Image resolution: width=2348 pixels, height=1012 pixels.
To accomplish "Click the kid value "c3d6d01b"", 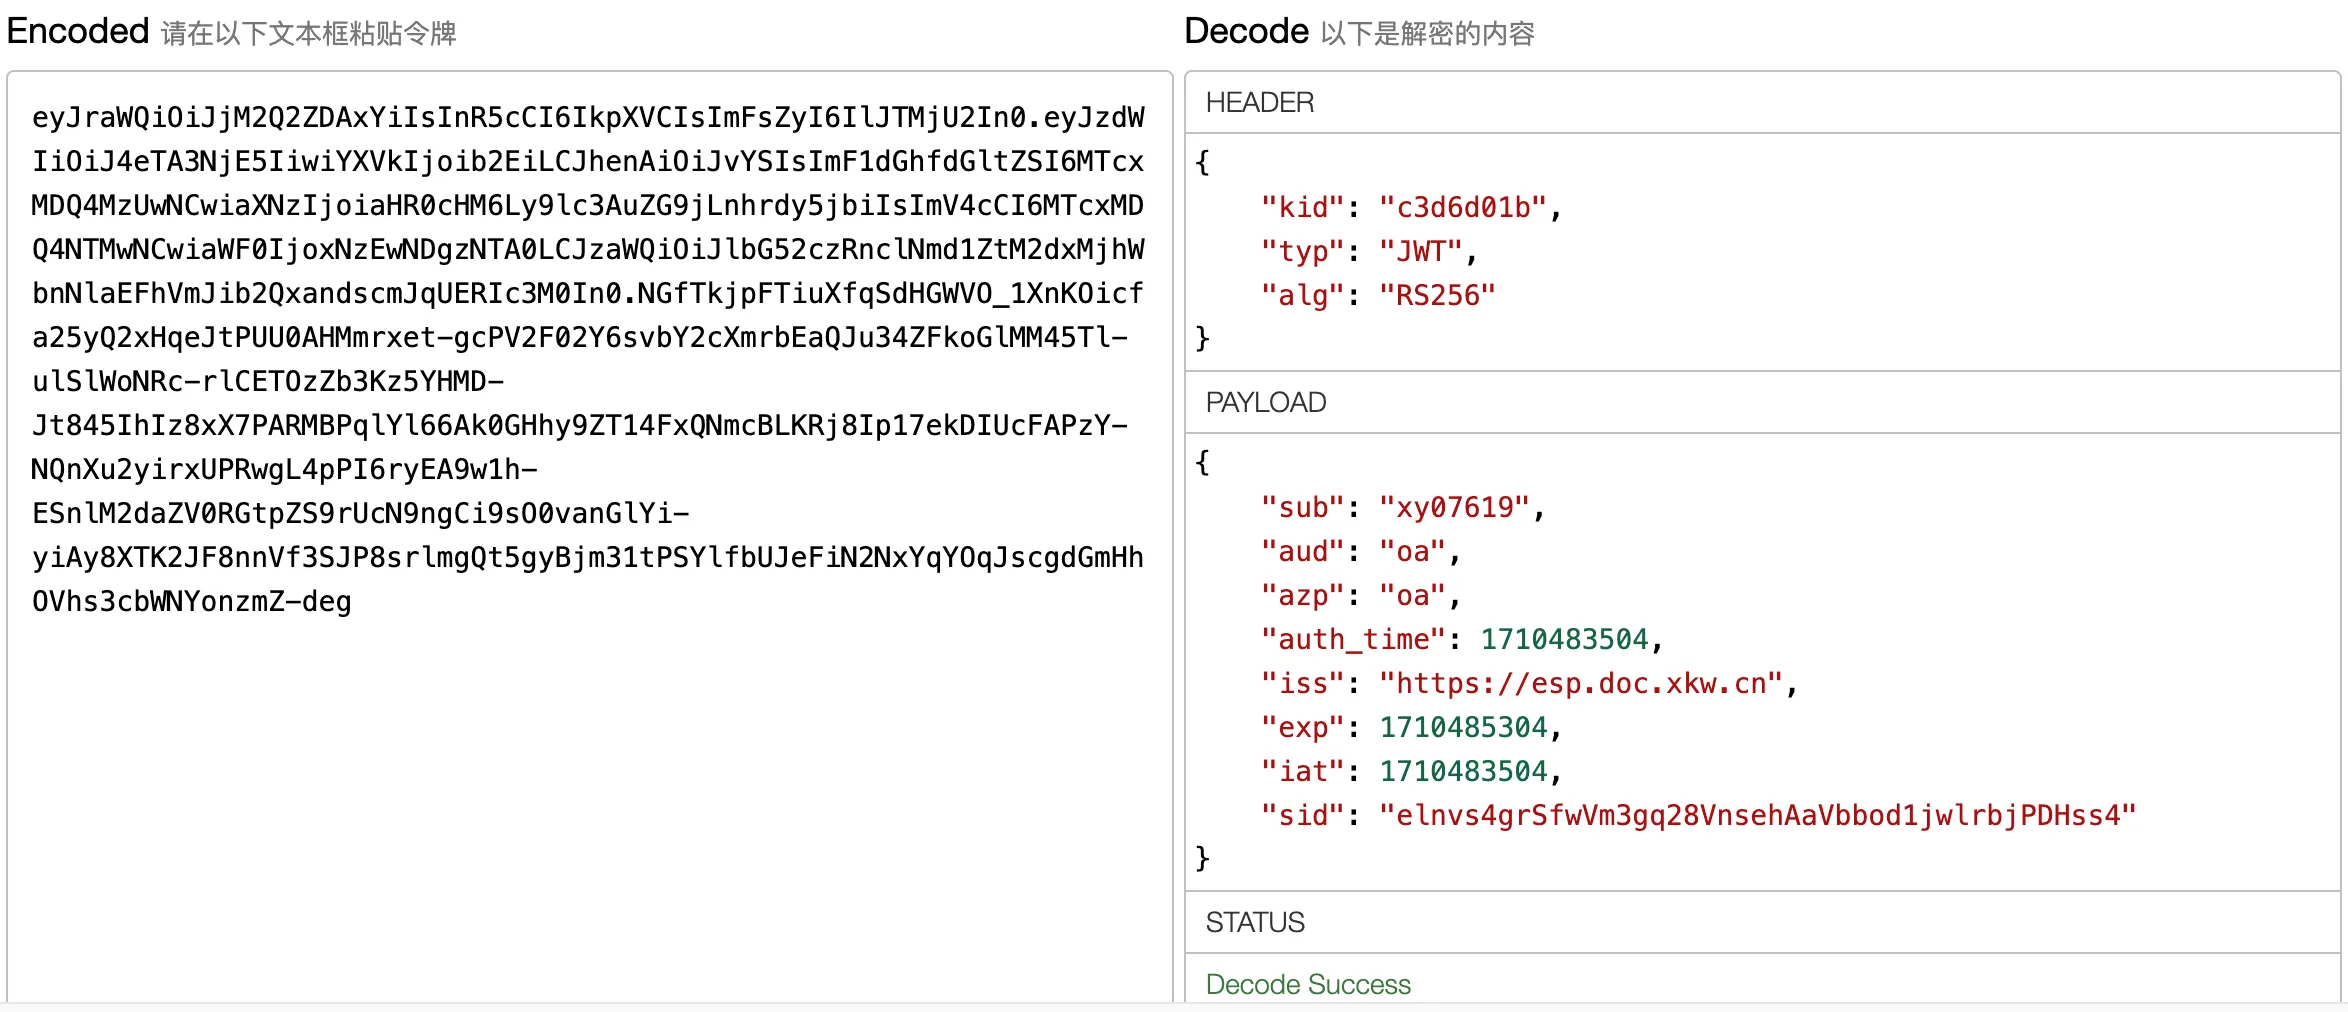I will coord(1462,208).
